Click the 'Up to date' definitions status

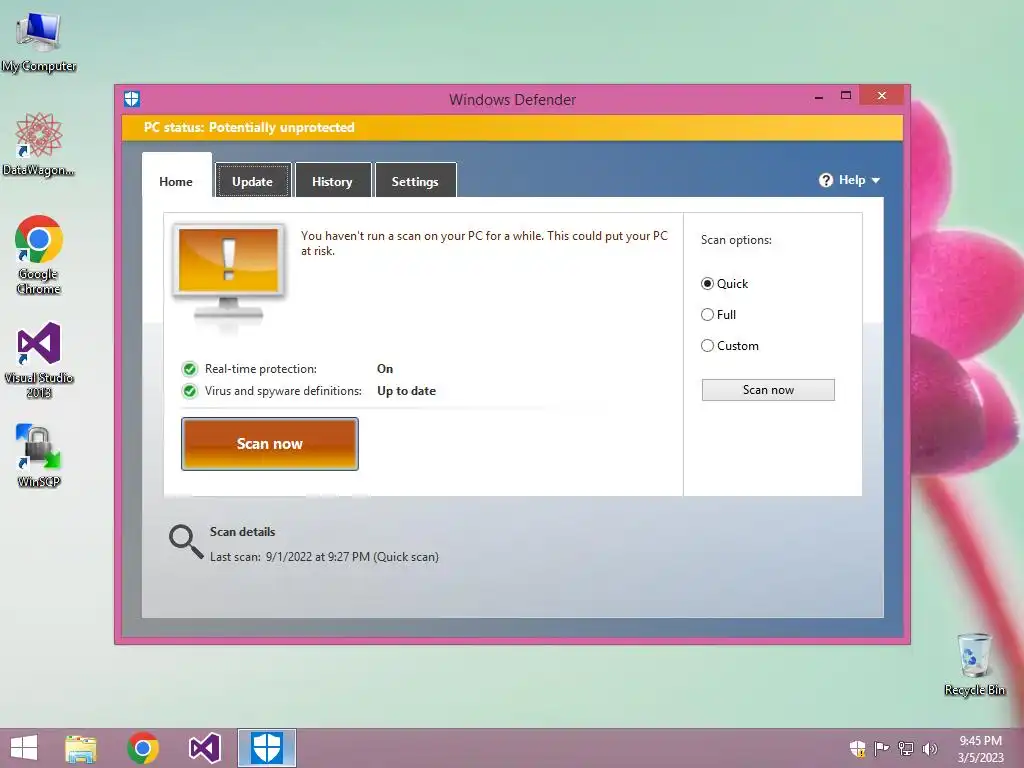coord(406,391)
